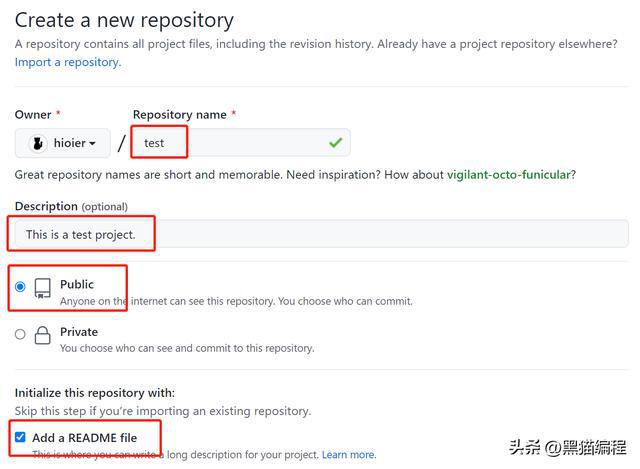
Task: Select the Public radio button
Action: pyautogui.click(x=20, y=287)
